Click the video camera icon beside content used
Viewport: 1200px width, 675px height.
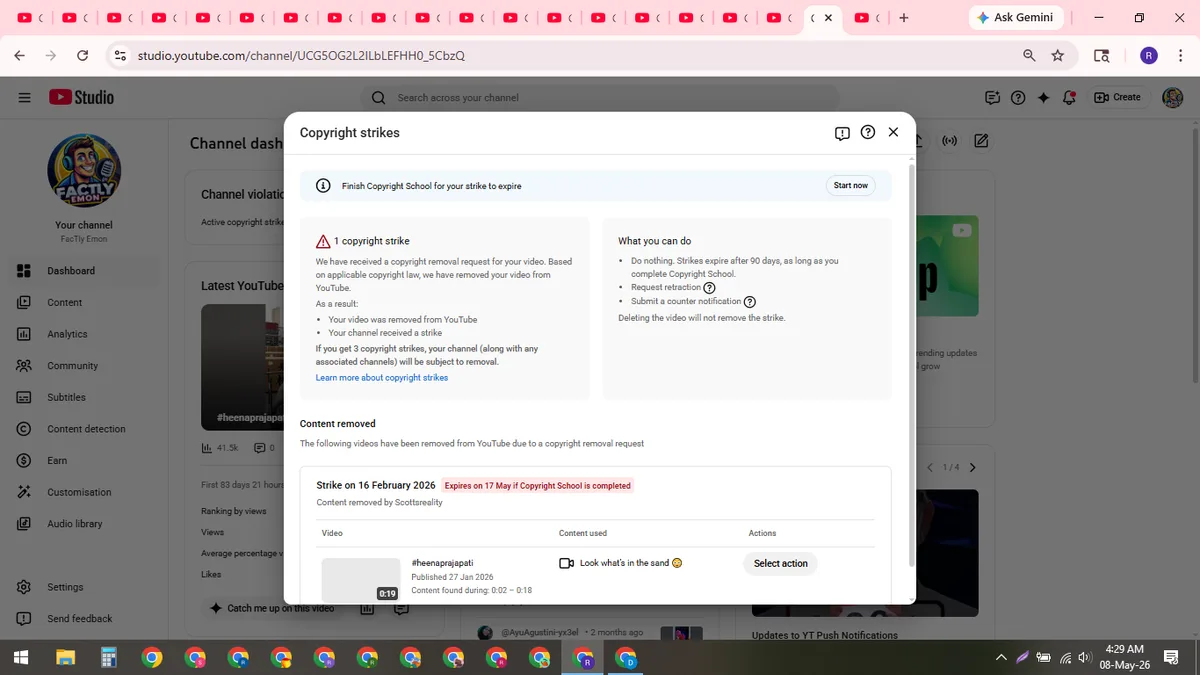pyautogui.click(x=566, y=563)
